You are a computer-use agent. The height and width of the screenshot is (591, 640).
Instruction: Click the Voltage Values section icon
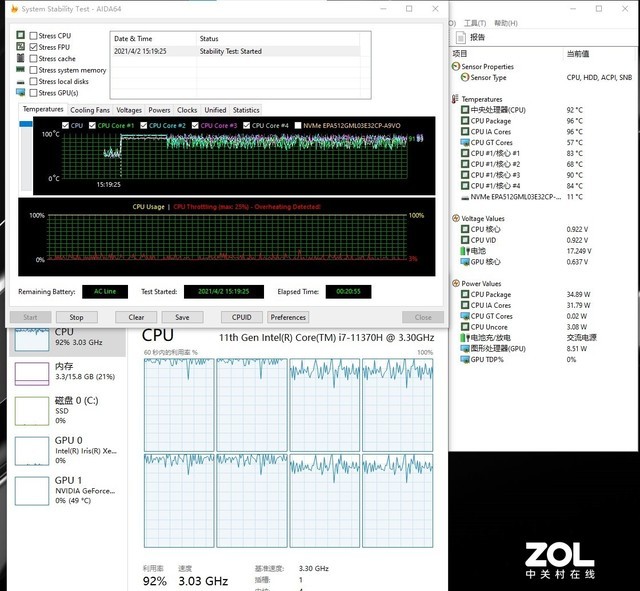pos(456,218)
